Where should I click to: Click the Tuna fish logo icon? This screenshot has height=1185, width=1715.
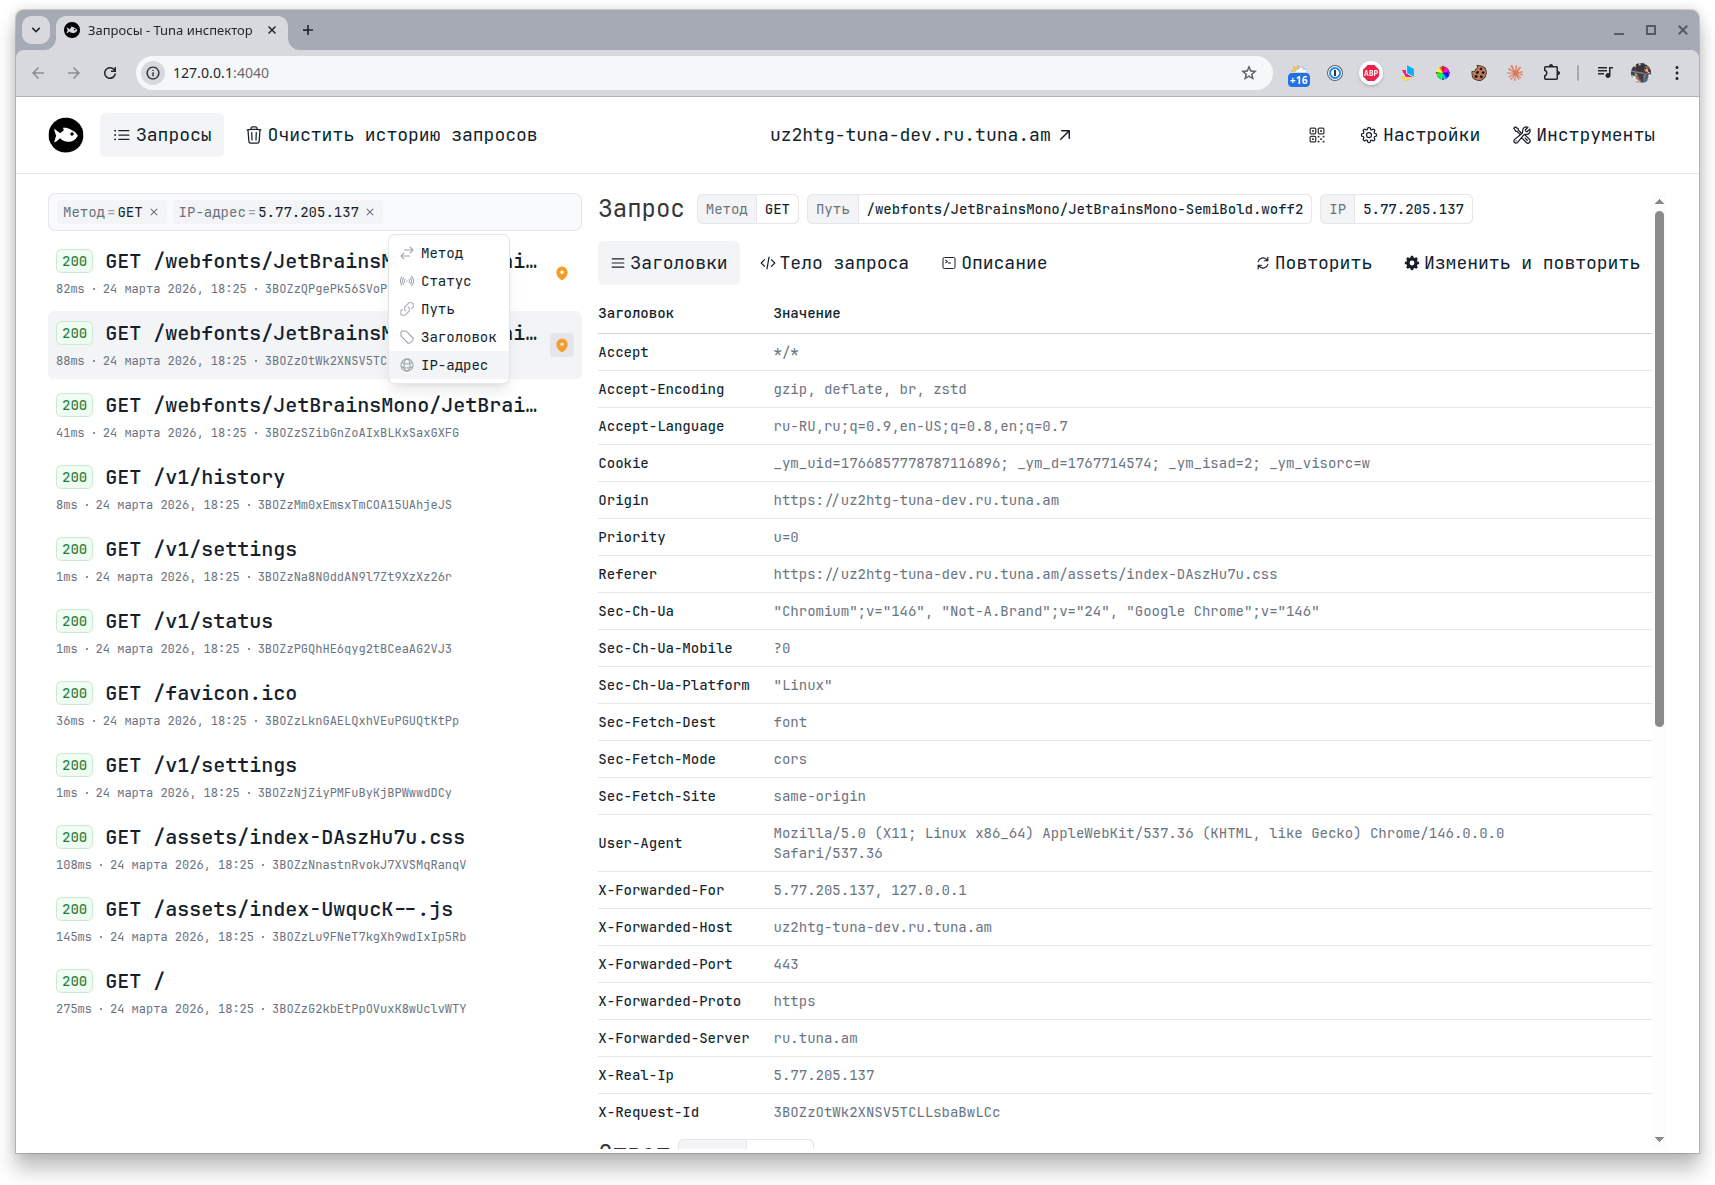[x=66, y=135]
